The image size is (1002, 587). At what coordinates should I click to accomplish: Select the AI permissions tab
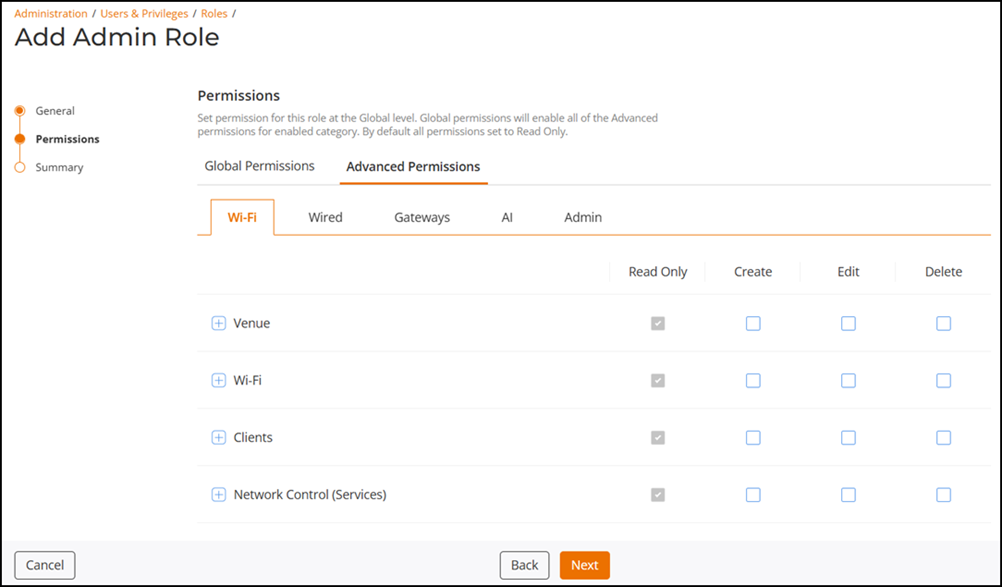point(507,217)
